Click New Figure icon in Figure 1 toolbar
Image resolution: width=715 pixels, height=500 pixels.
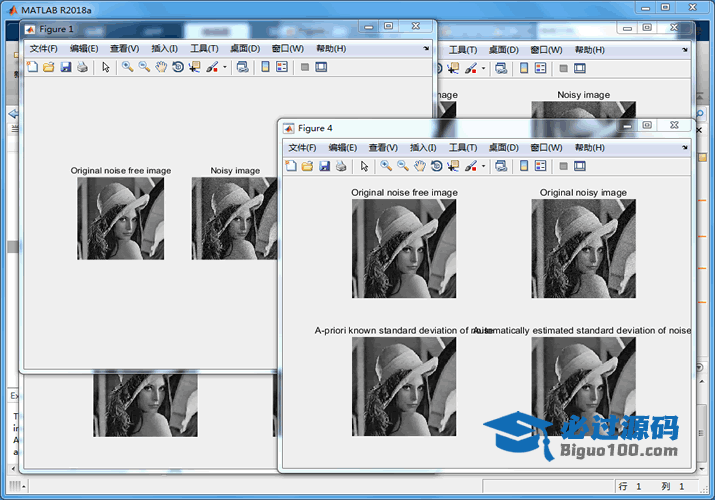(31, 67)
